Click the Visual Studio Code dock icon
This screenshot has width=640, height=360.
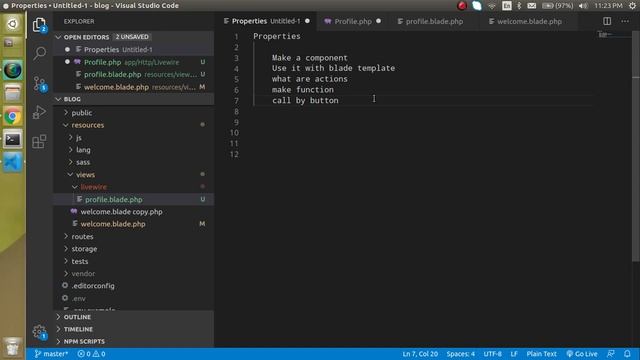(x=12, y=162)
